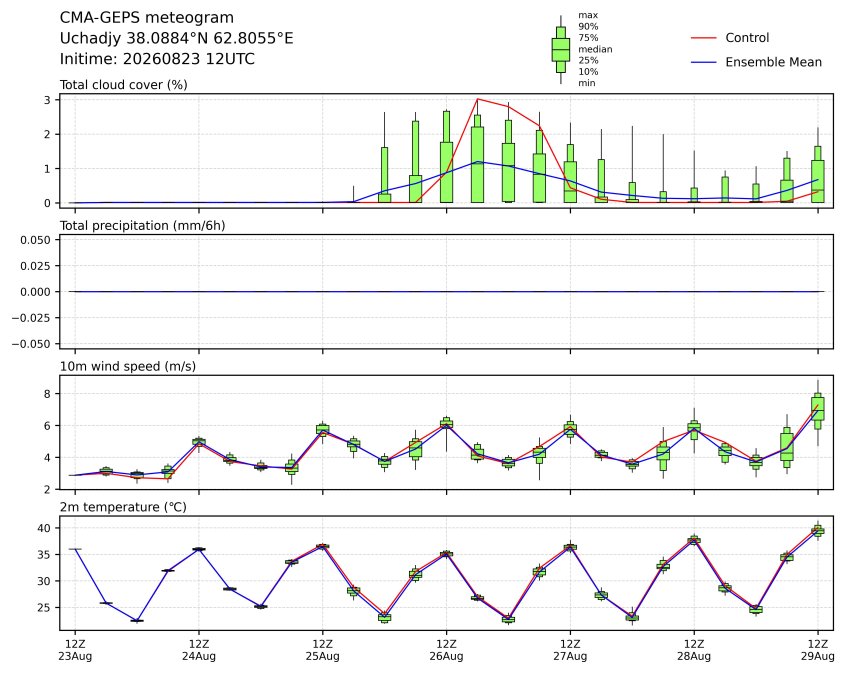Click the 'Initime: 20260823 12UTC' text
The width and height of the screenshot is (846, 673).
pos(157,59)
